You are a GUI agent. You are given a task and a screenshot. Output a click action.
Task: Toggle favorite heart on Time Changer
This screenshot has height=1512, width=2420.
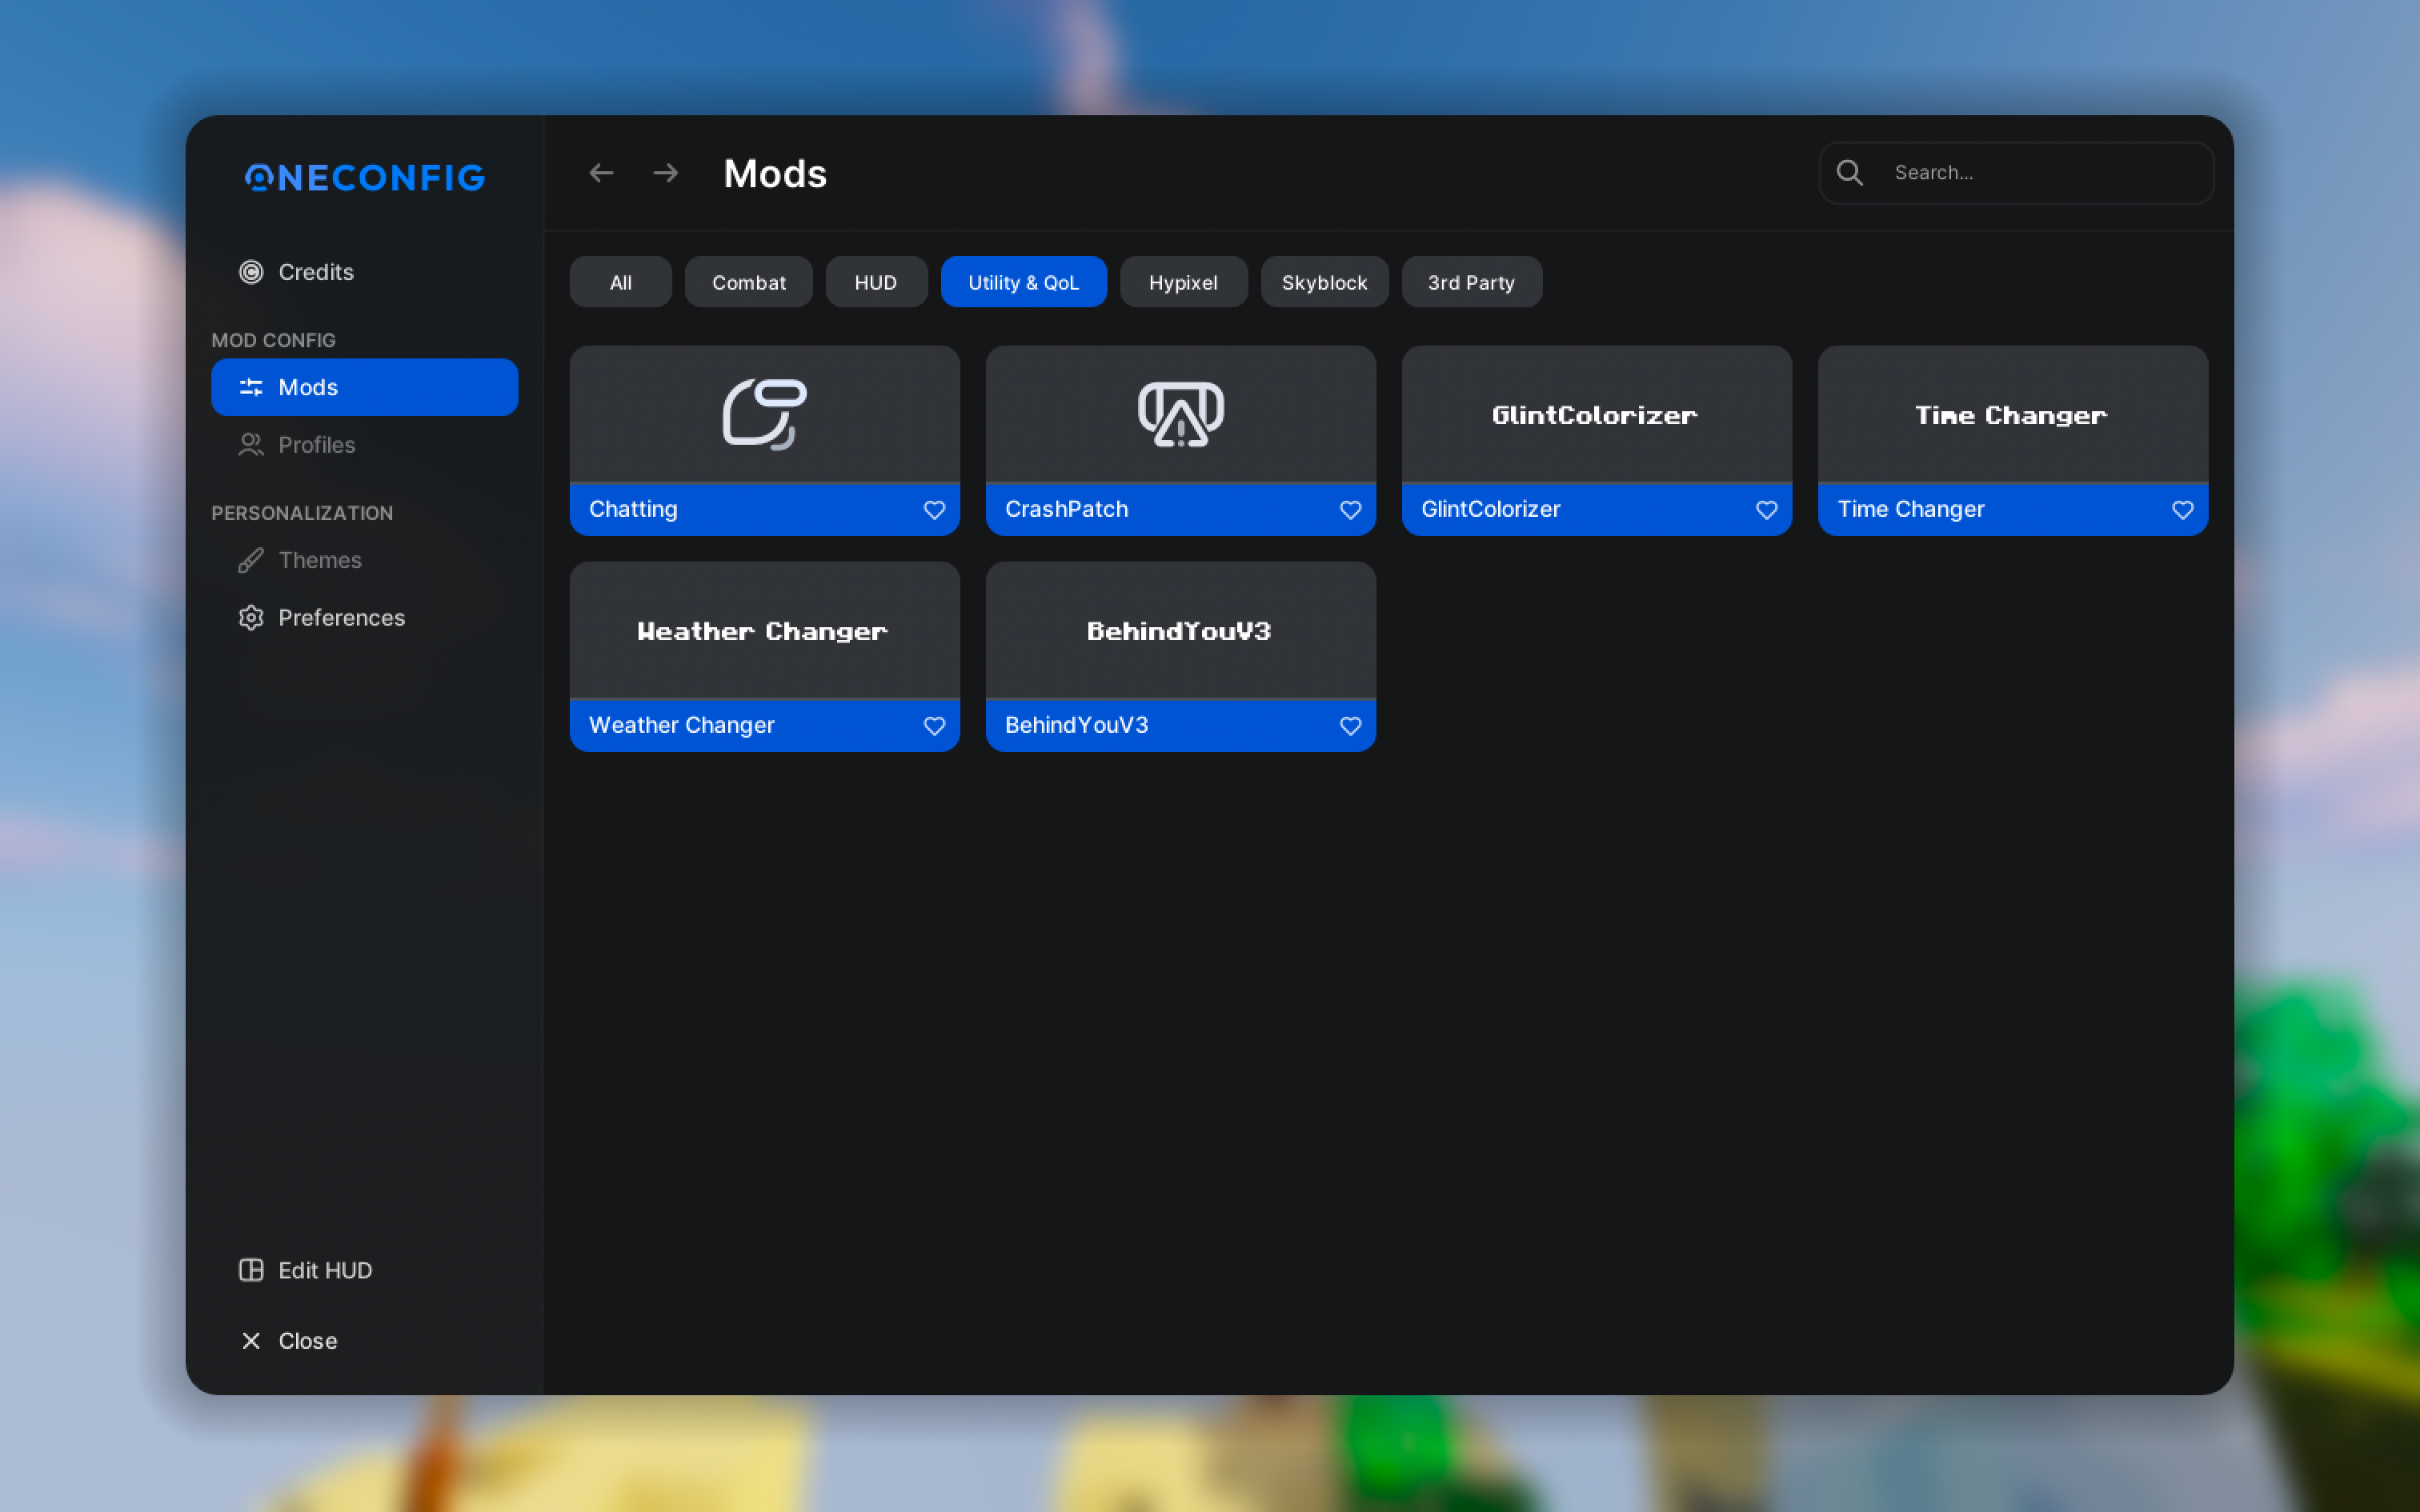click(2182, 510)
